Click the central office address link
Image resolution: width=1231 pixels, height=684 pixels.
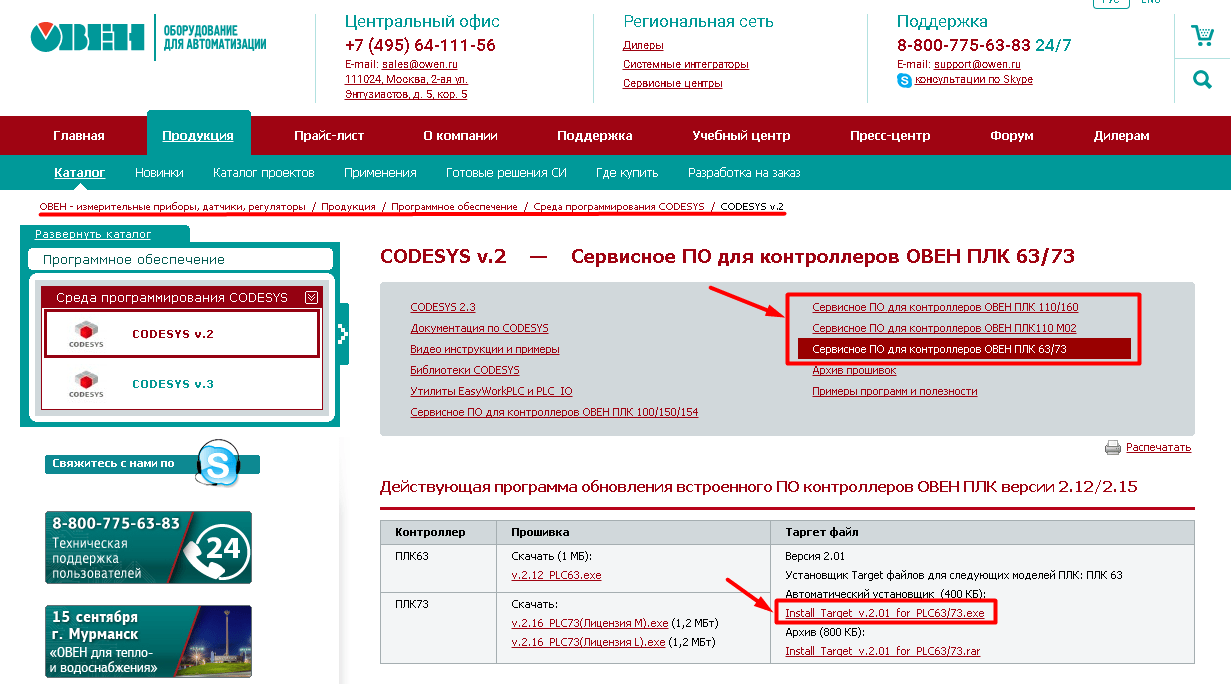click(407, 87)
